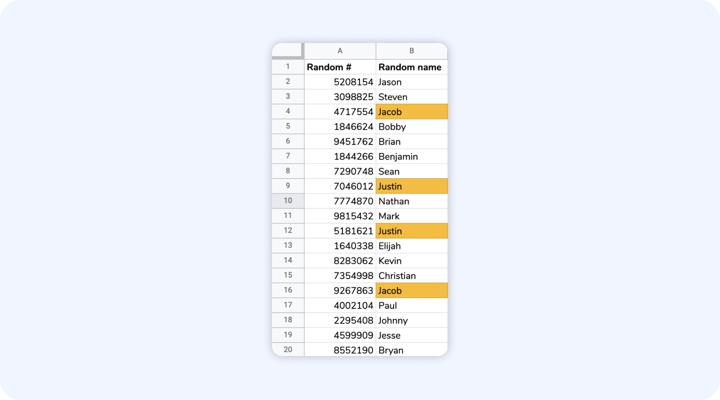This screenshot has width=720, height=400.
Task: Select row 10 header
Action: click(288, 201)
